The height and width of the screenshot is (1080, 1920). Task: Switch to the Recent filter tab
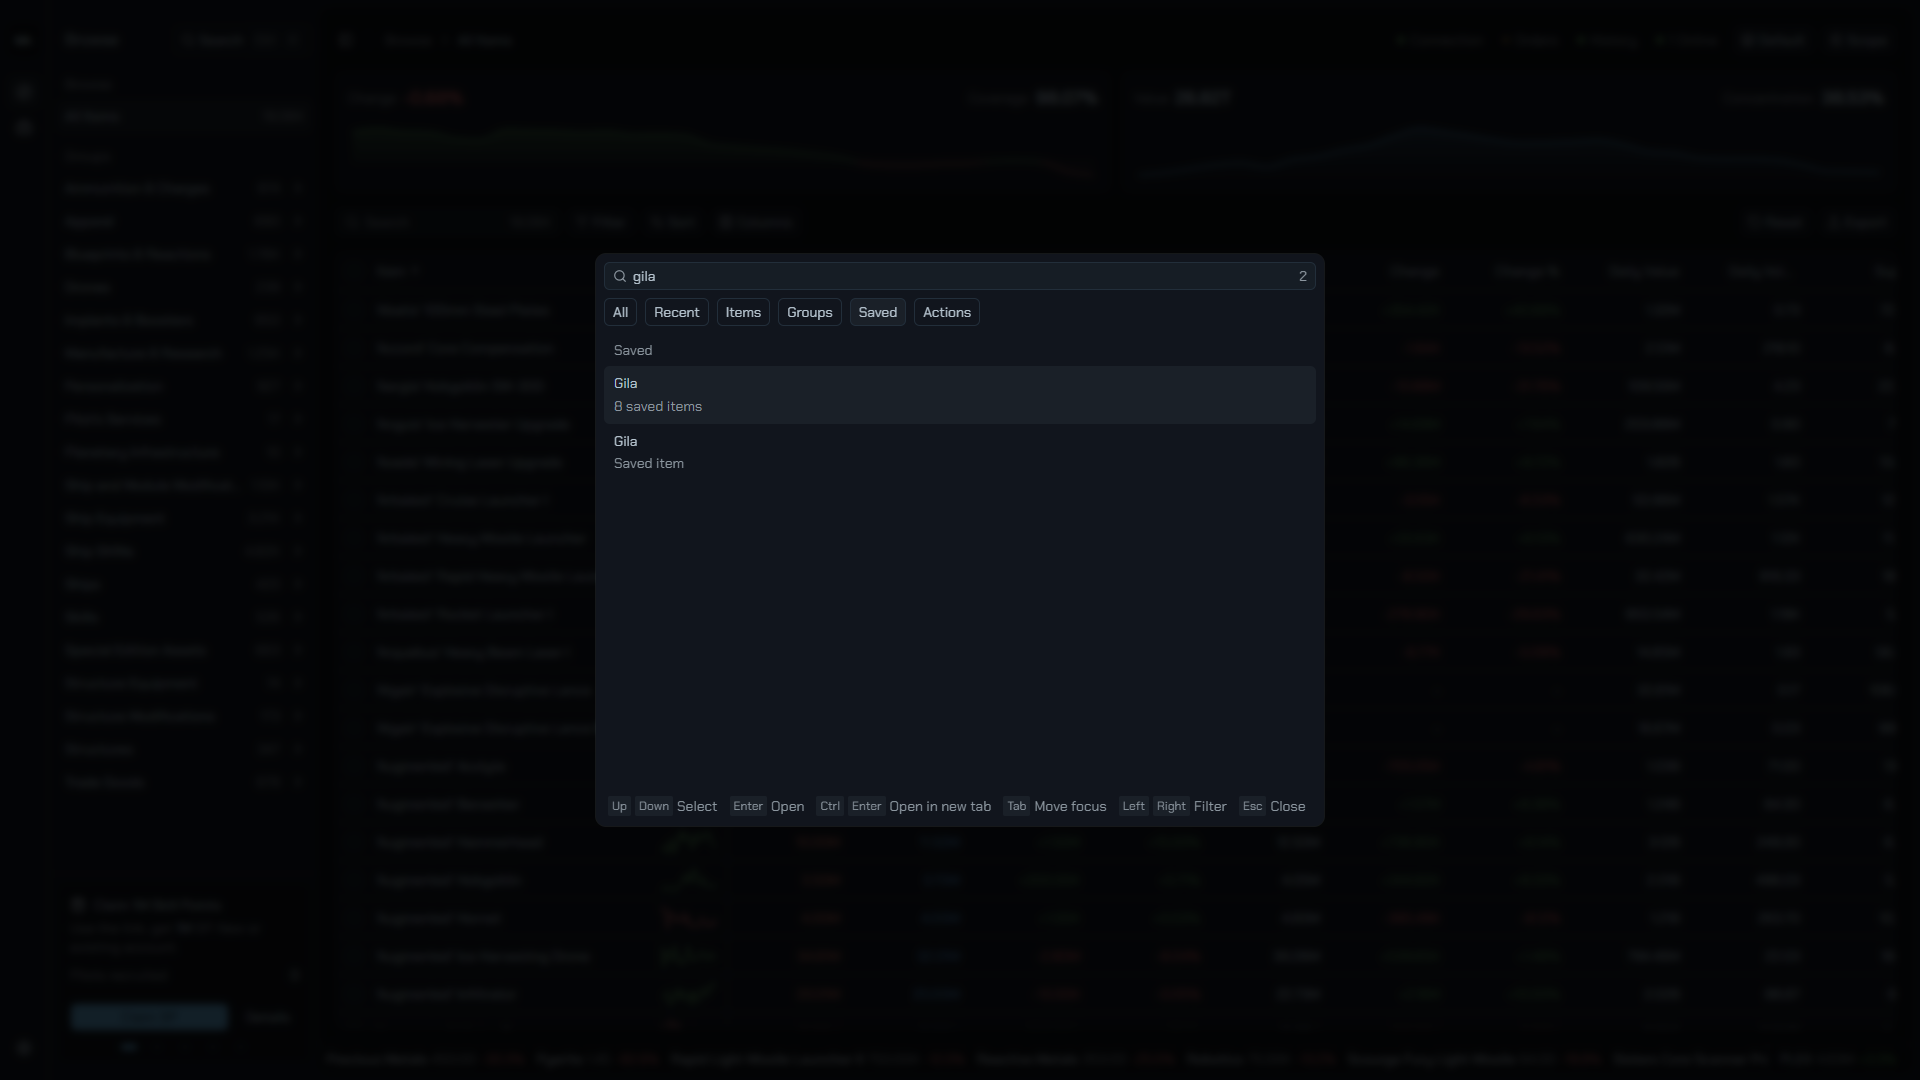[677, 312]
